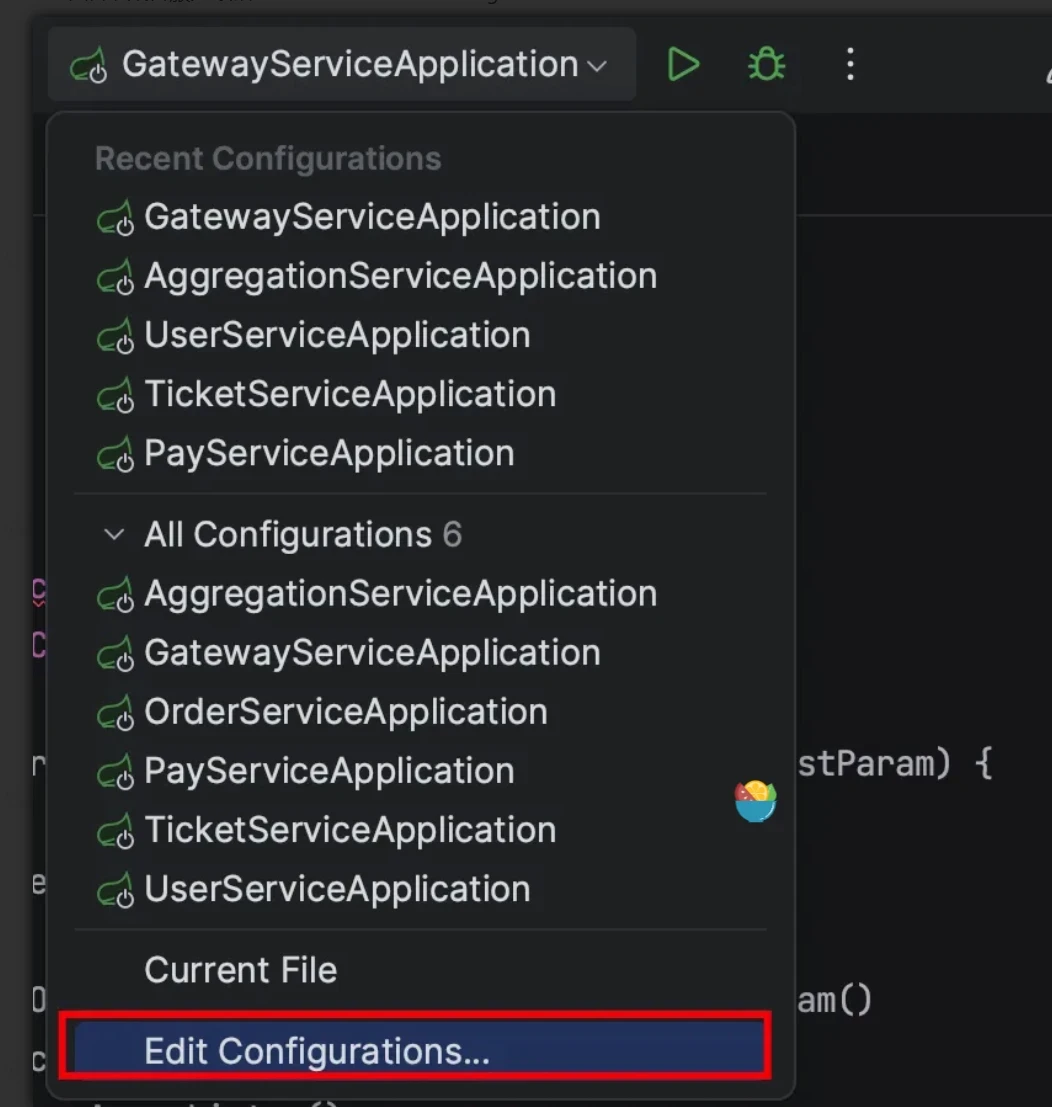
Task: Click the chevron next to GatewayServiceApplication selector
Action: click(597, 67)
